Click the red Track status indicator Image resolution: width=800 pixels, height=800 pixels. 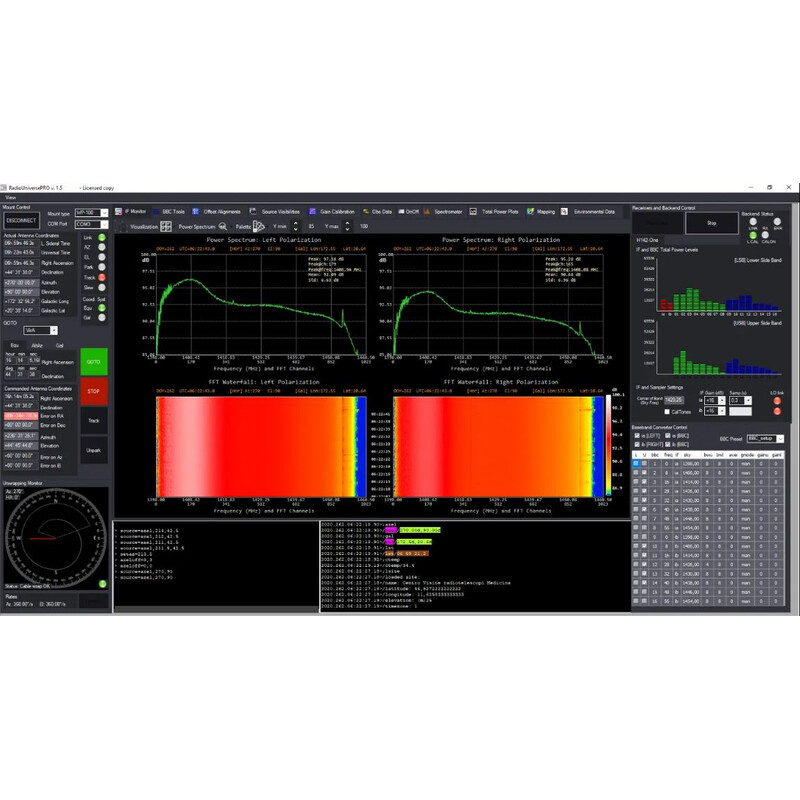coord(102,277)
